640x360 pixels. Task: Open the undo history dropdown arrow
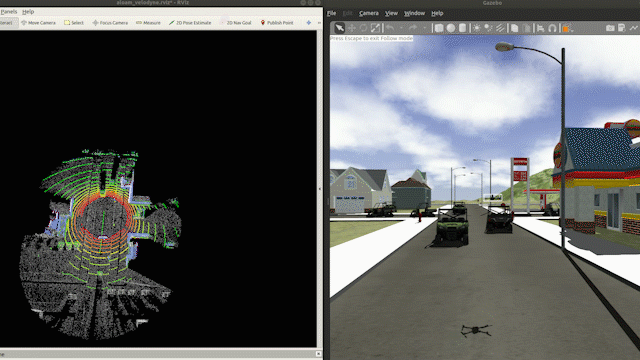[x=401, y=28]
